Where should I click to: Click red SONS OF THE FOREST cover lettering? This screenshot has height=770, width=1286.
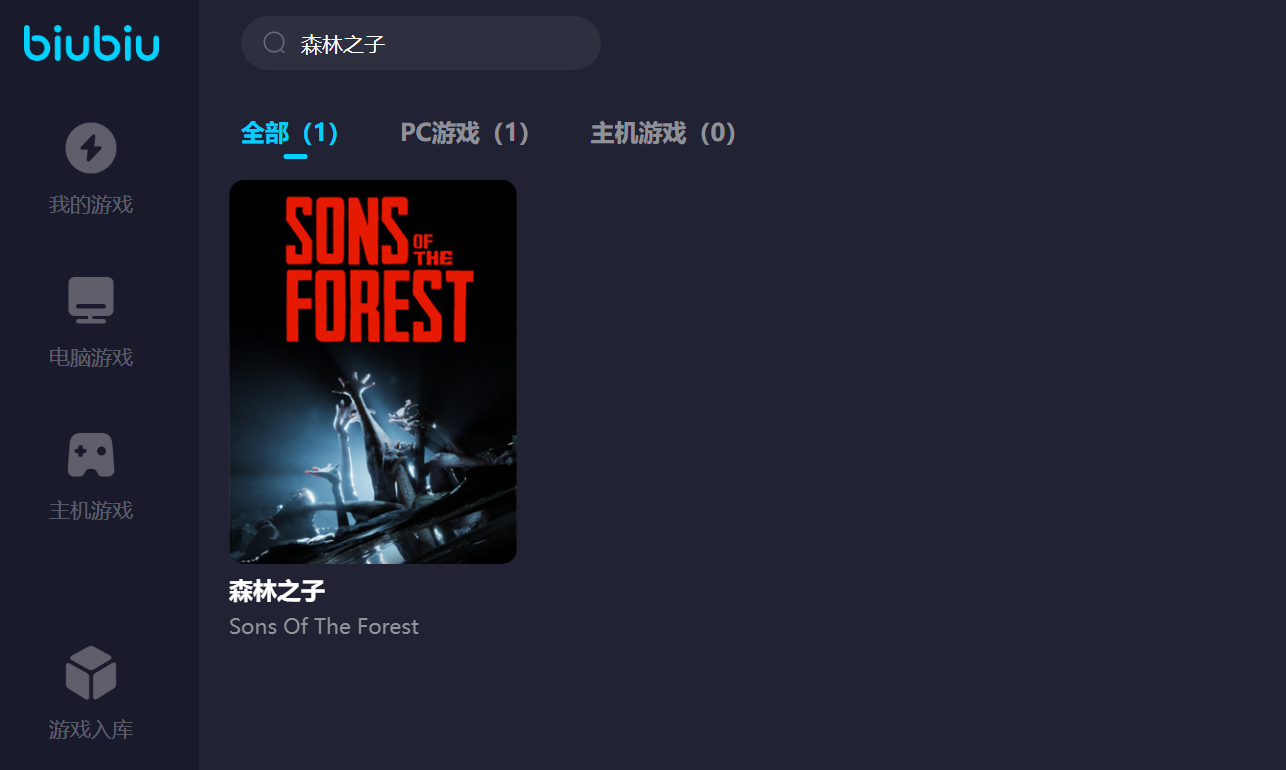click(378, 269)
